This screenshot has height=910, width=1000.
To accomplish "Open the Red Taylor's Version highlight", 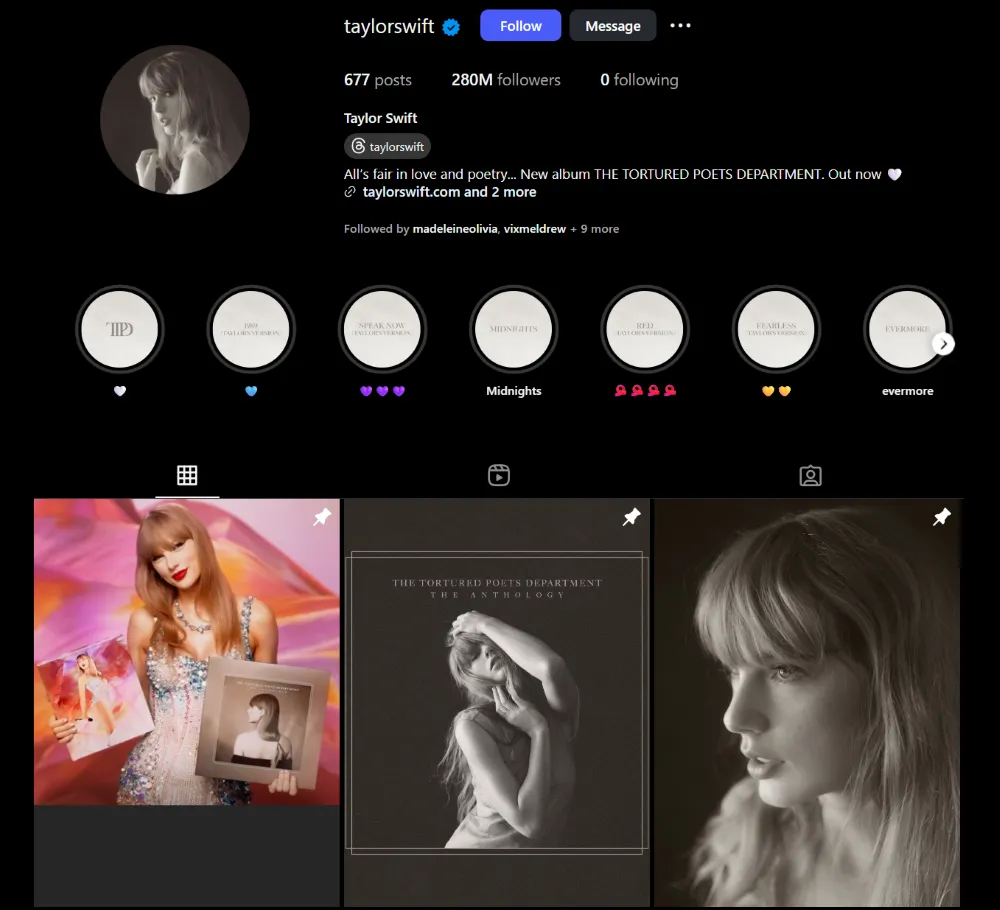I will click(x=645, y=329).
